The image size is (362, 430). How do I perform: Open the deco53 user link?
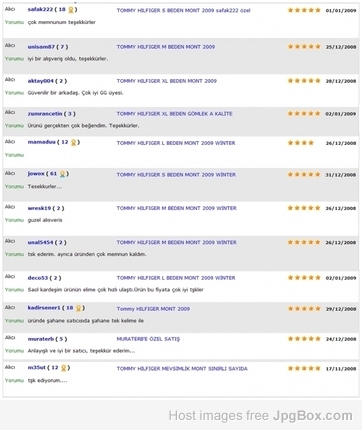(x=38, y=278)
